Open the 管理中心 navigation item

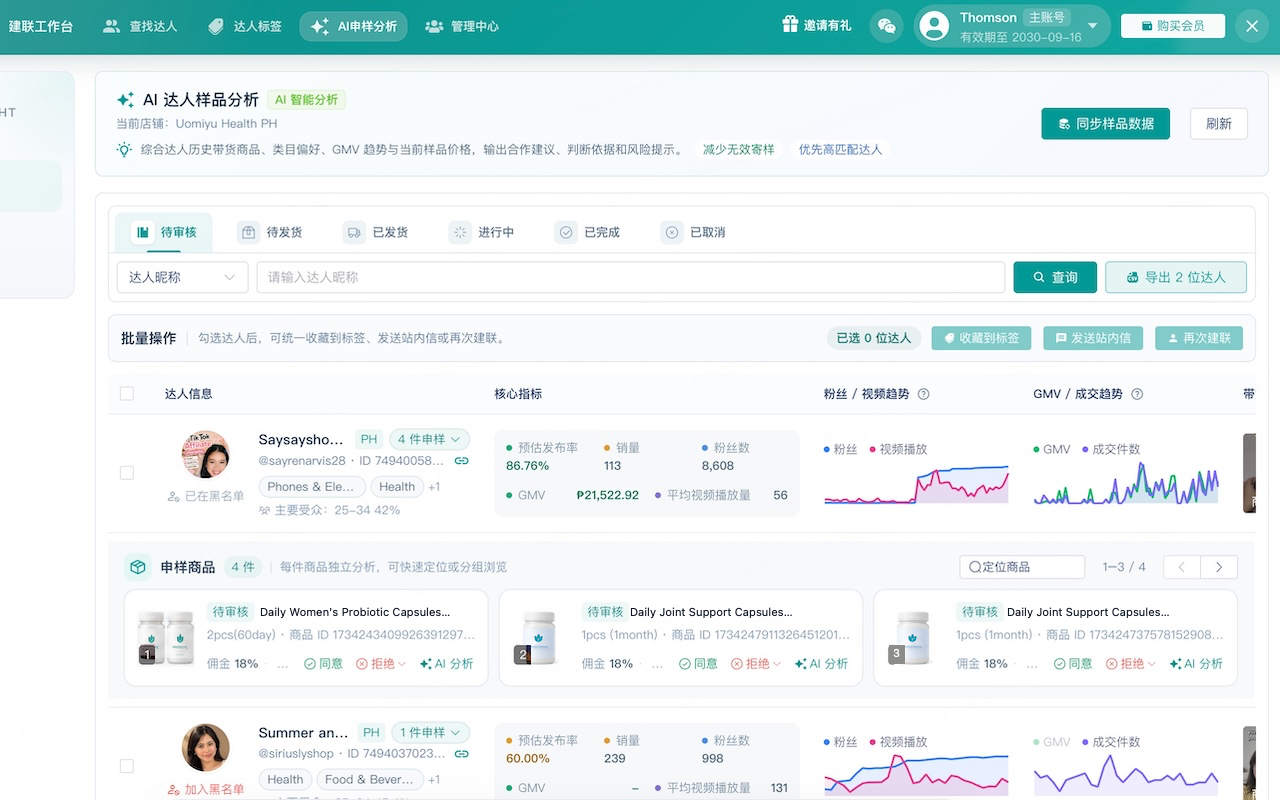tap(461, 26)
